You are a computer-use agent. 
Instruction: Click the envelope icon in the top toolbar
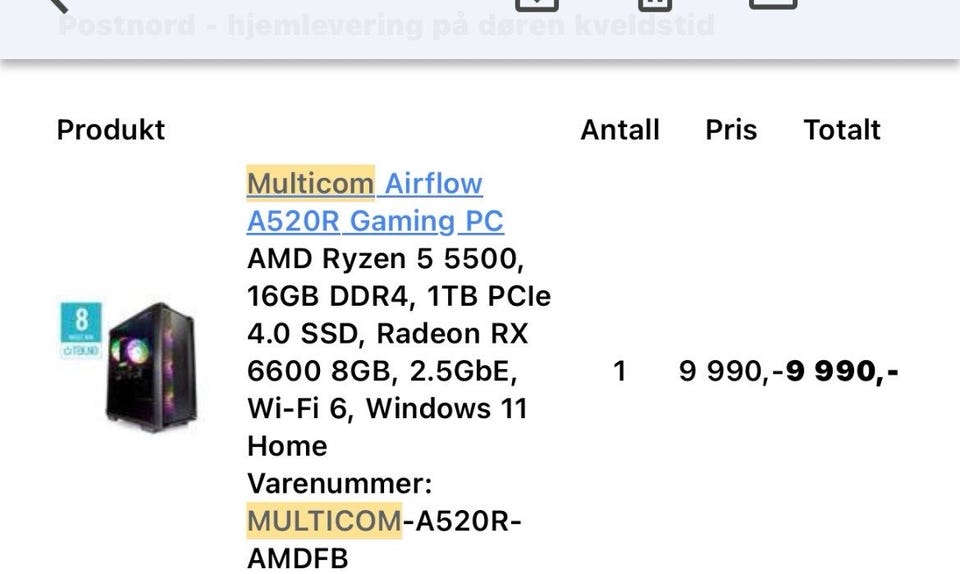pos(773,4)
